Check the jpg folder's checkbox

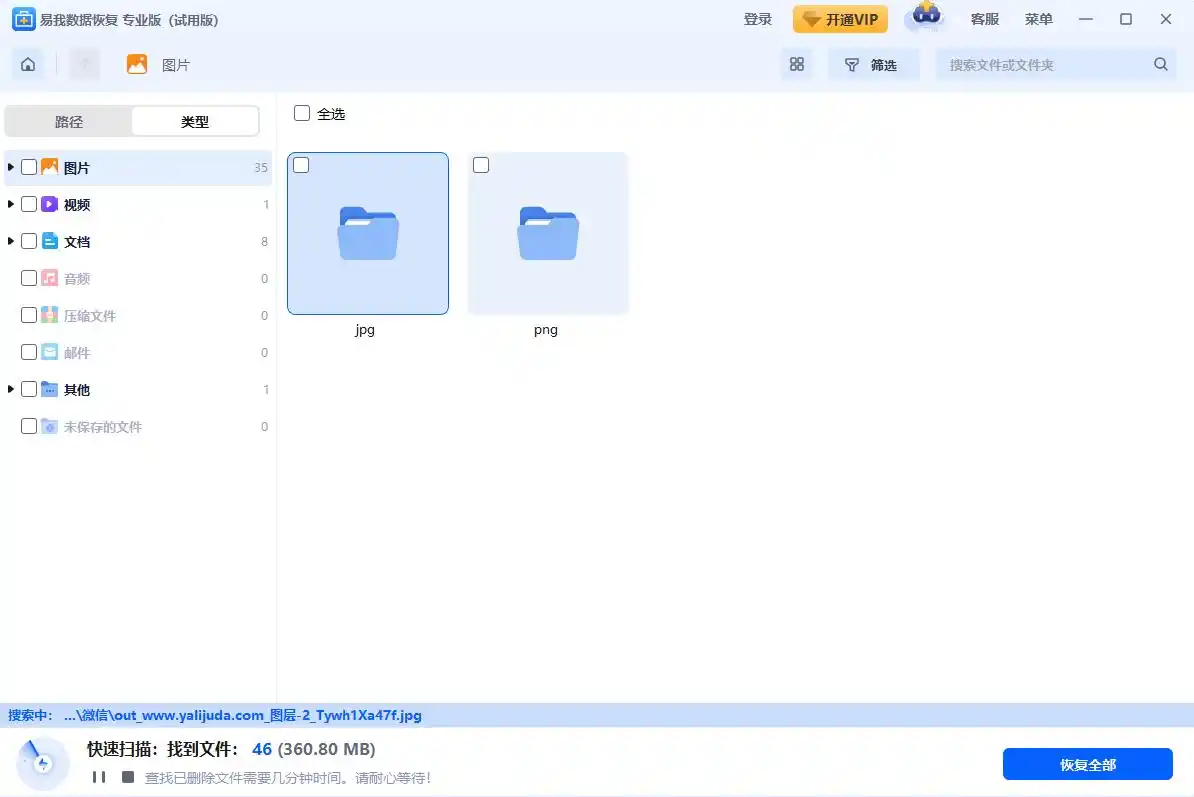[301, 165]
